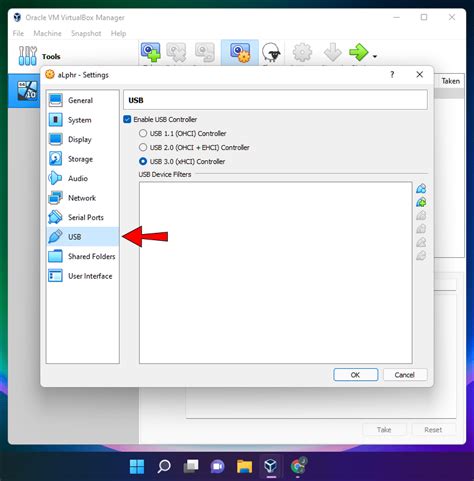The image size is (474, 481).
Task: Open the Help menu in VirtualBox Manager
Action: (118, 33)
